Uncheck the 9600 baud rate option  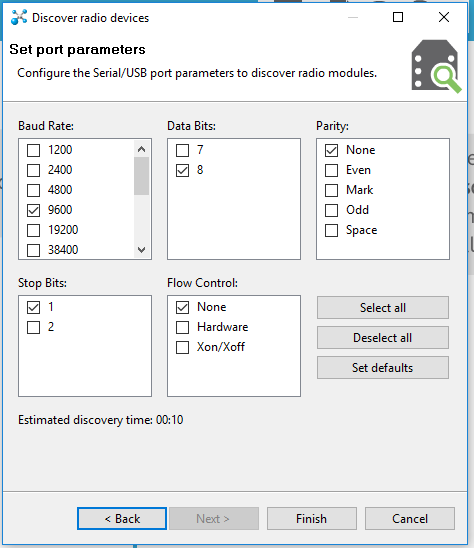[x=34, y=210]
